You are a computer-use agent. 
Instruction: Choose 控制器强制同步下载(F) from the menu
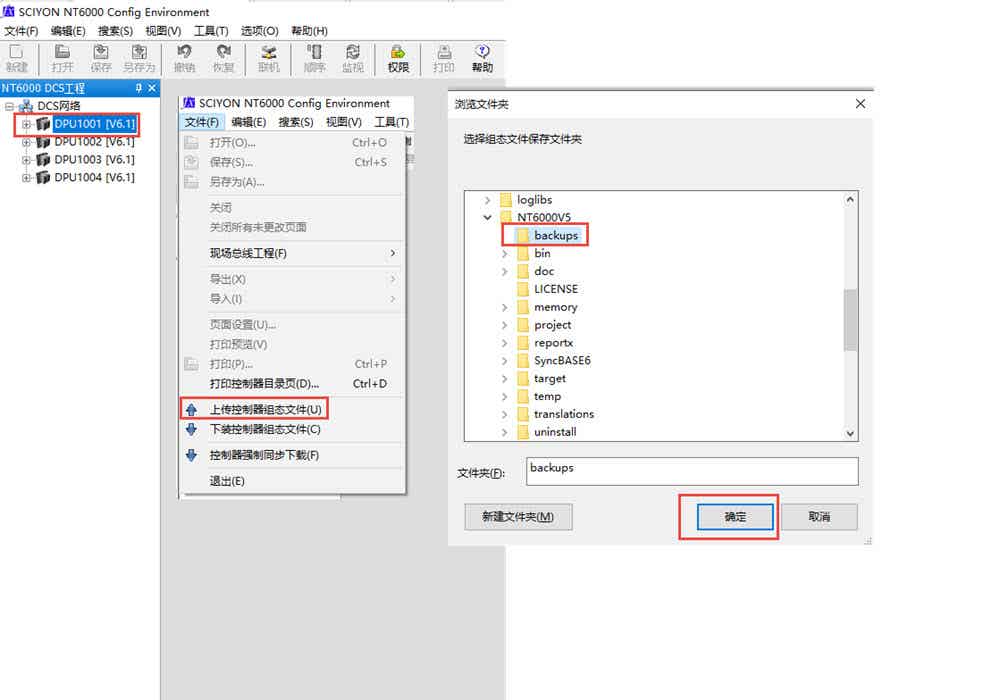293,455
